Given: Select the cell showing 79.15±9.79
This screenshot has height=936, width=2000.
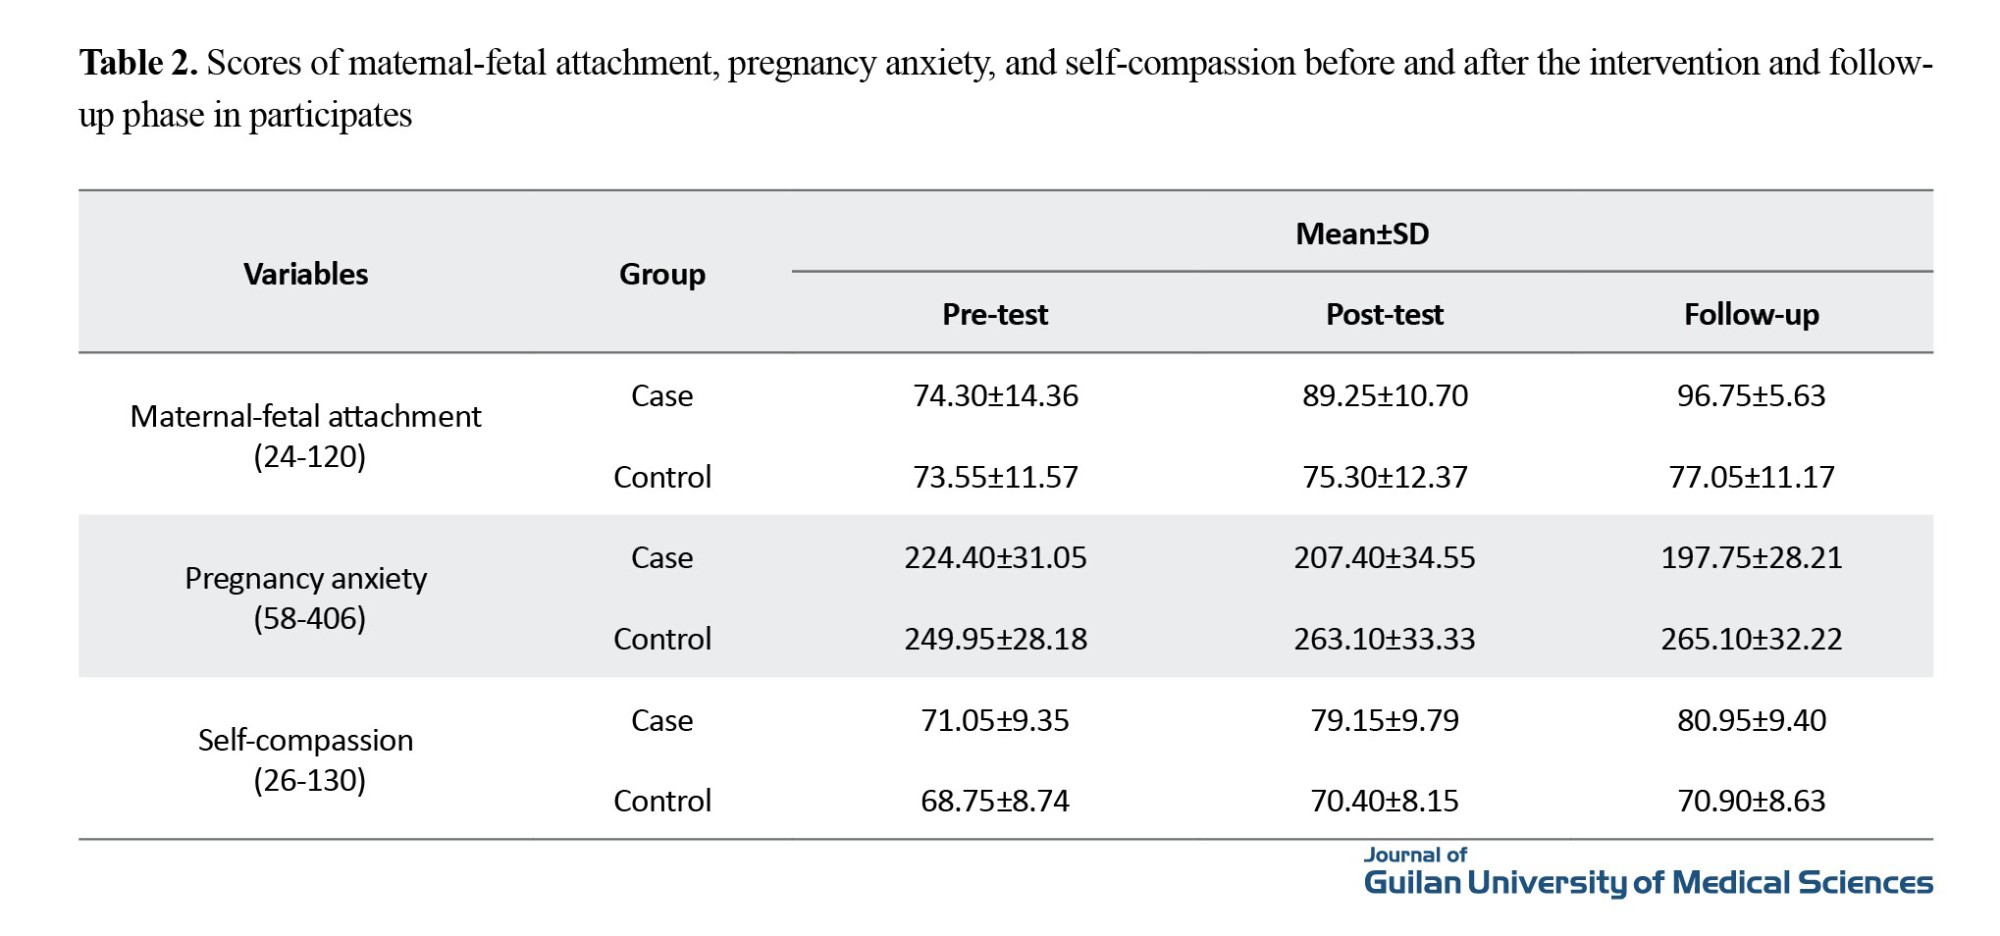Looking at the screenshot, I should pyautogui.click(x=1384, y=720).
